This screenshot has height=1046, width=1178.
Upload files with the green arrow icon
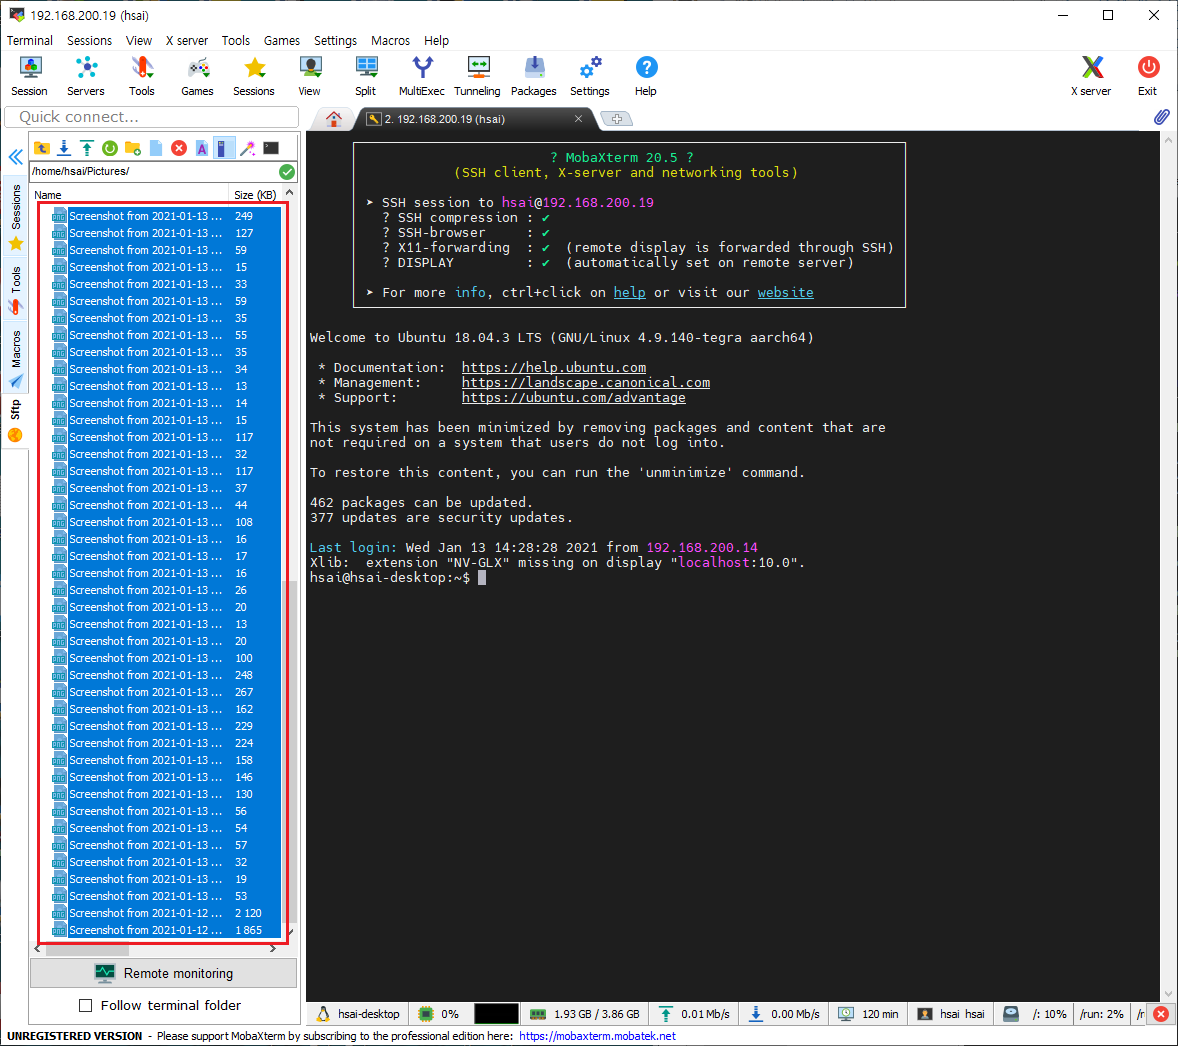tap(87, 148)
